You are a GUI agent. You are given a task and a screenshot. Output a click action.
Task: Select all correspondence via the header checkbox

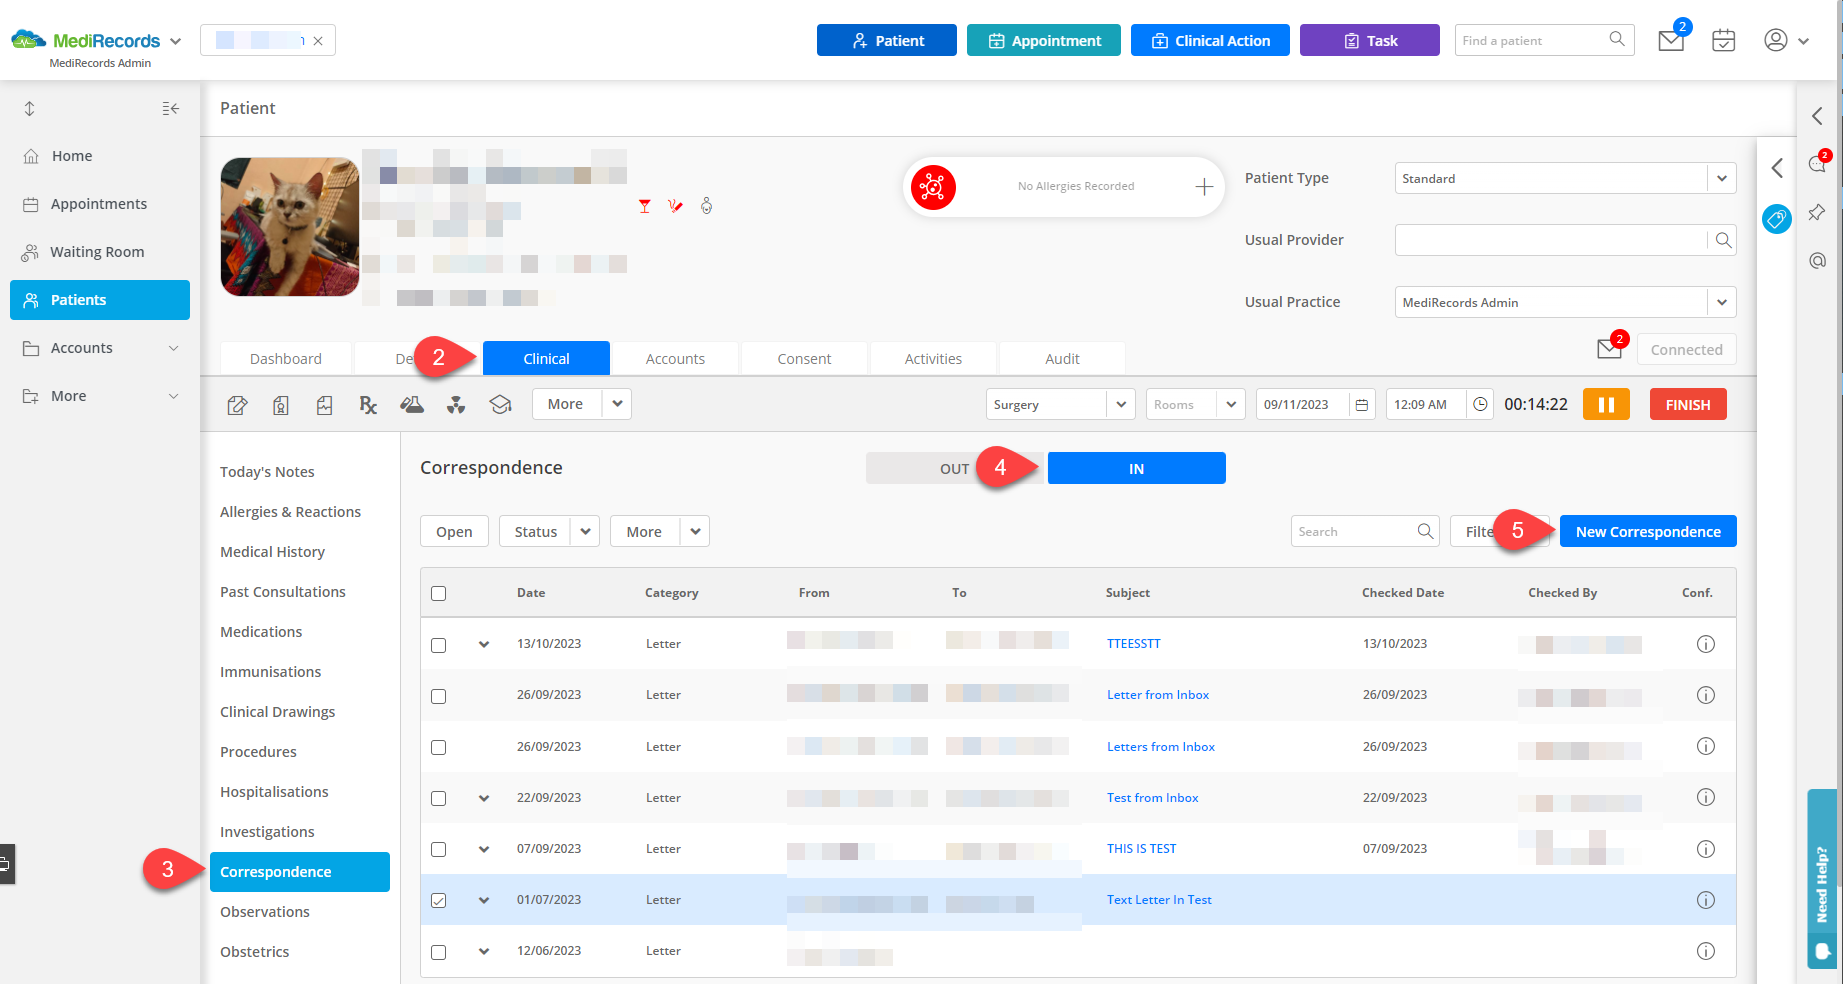438,592
